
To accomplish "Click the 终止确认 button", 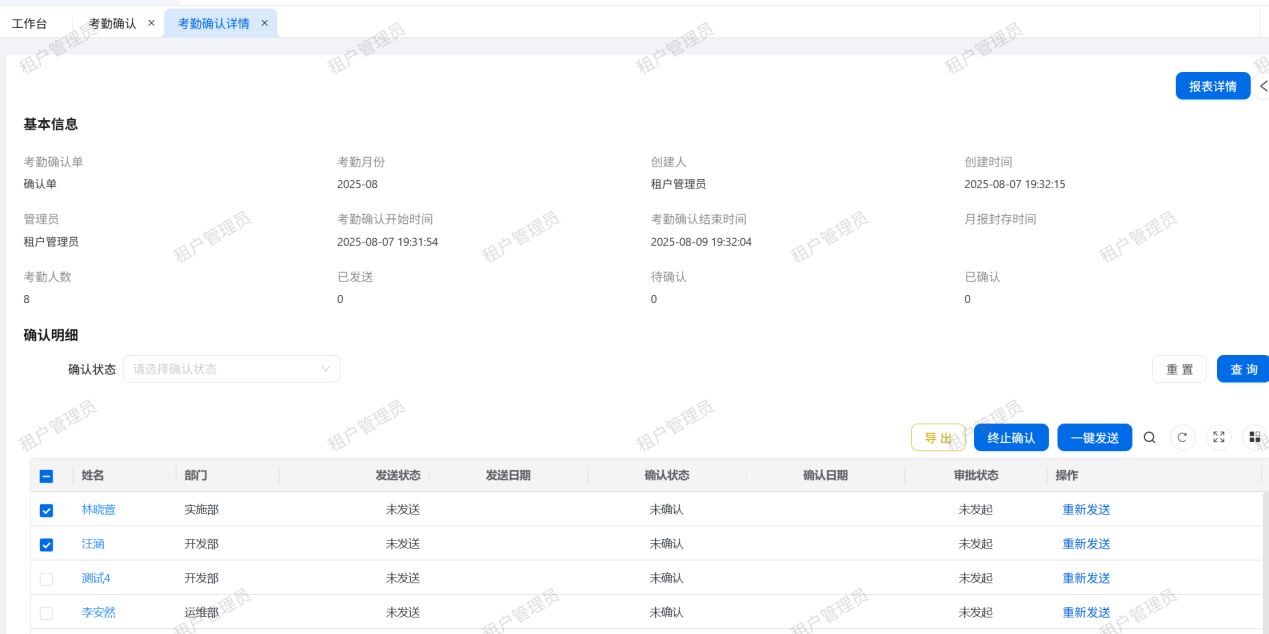I will click(1011, 438).
